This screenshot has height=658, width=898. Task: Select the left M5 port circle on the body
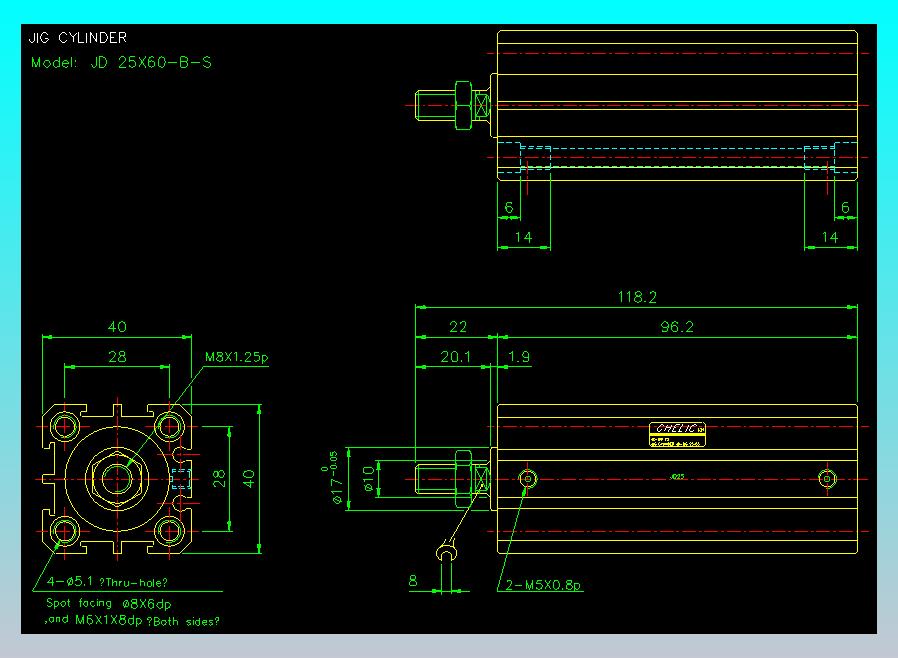click(x=527, y=478)
